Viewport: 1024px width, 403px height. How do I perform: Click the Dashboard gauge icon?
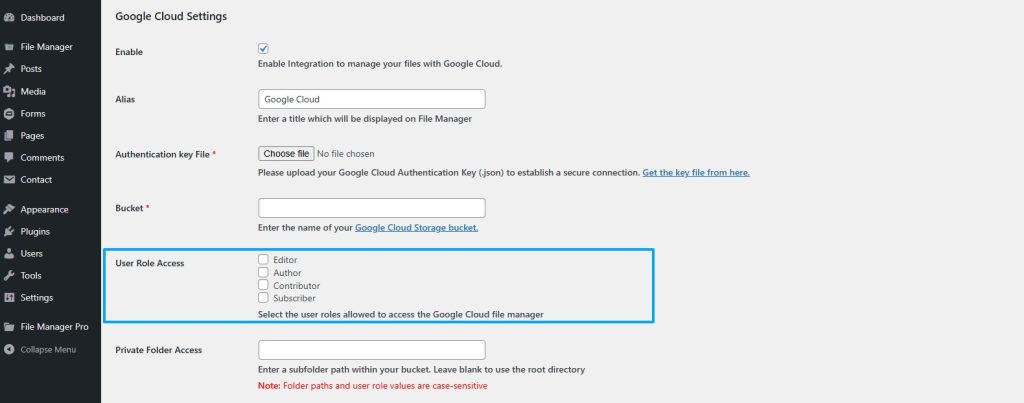tap(8, 18)
